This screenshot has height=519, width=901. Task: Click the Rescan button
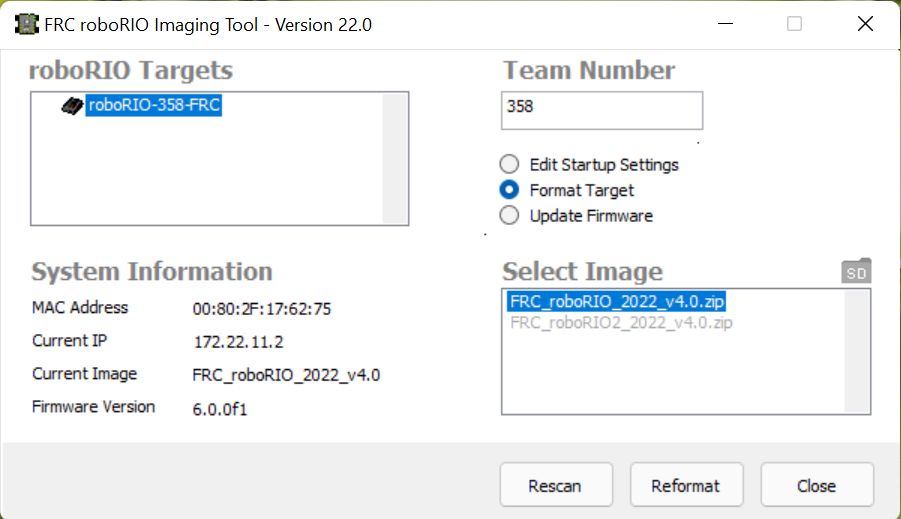(x=556, y=485)
